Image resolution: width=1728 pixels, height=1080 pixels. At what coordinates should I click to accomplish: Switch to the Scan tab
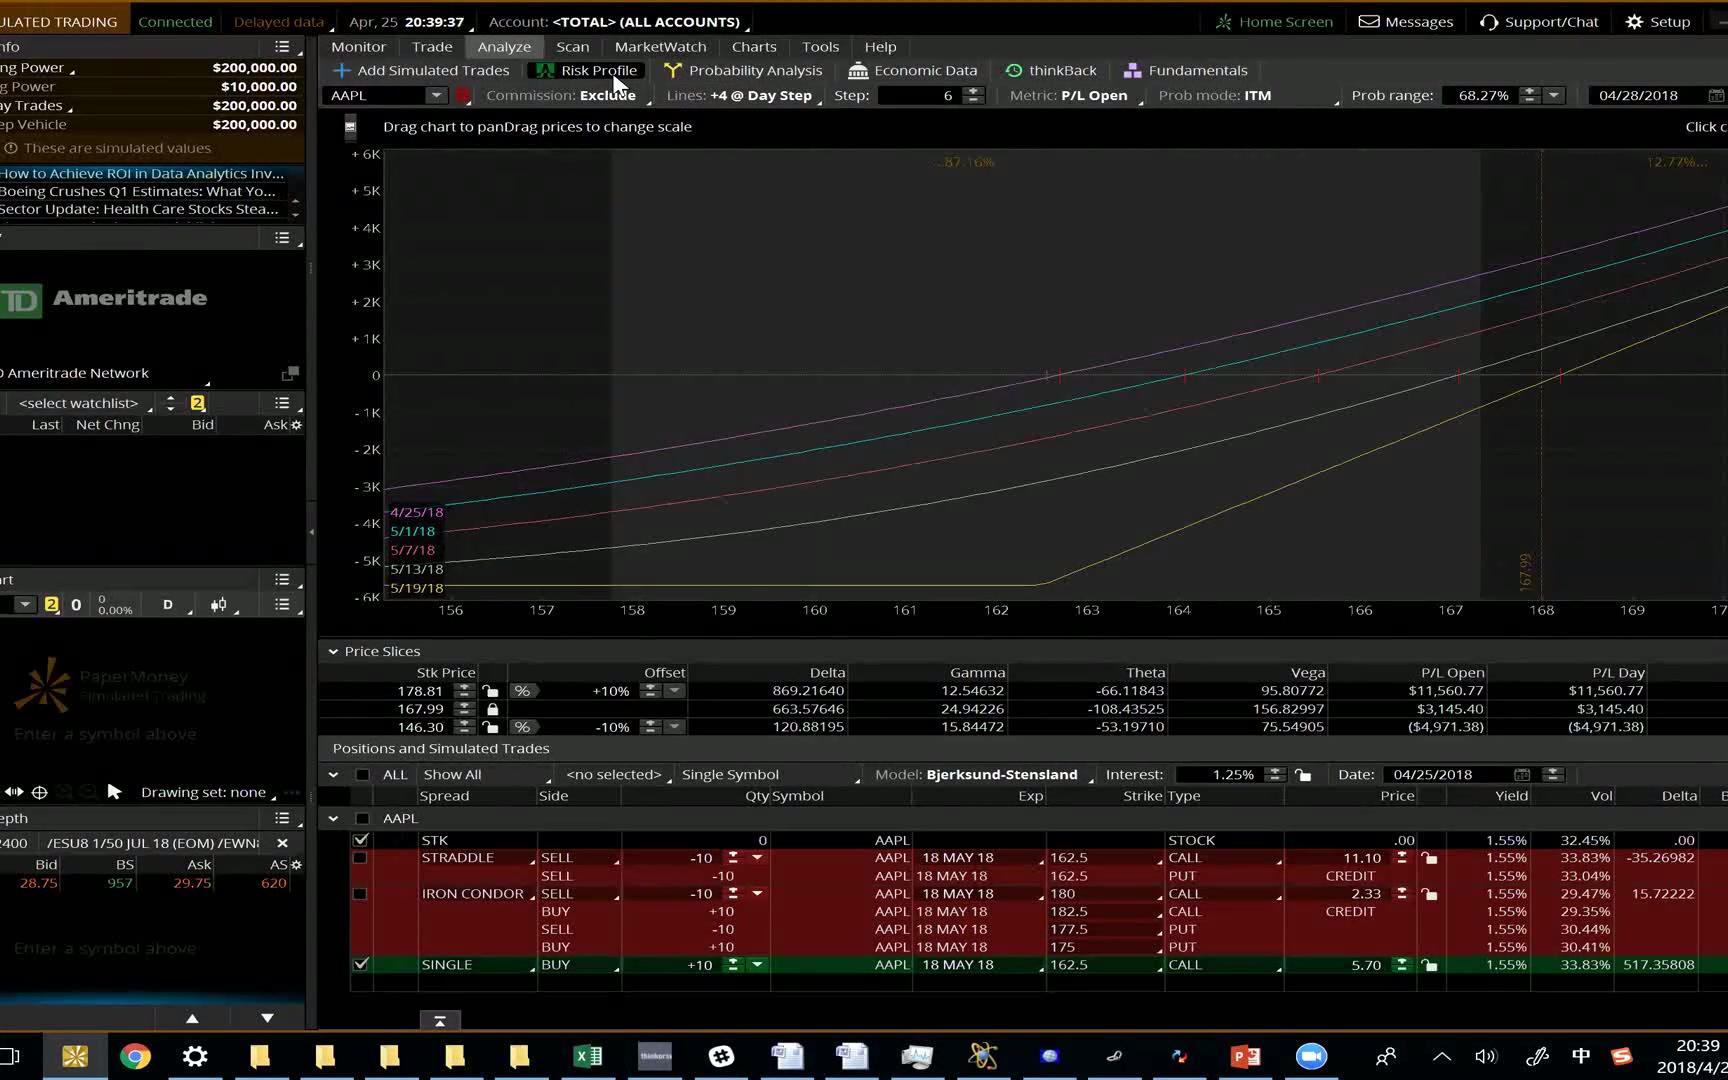(572, 47)
